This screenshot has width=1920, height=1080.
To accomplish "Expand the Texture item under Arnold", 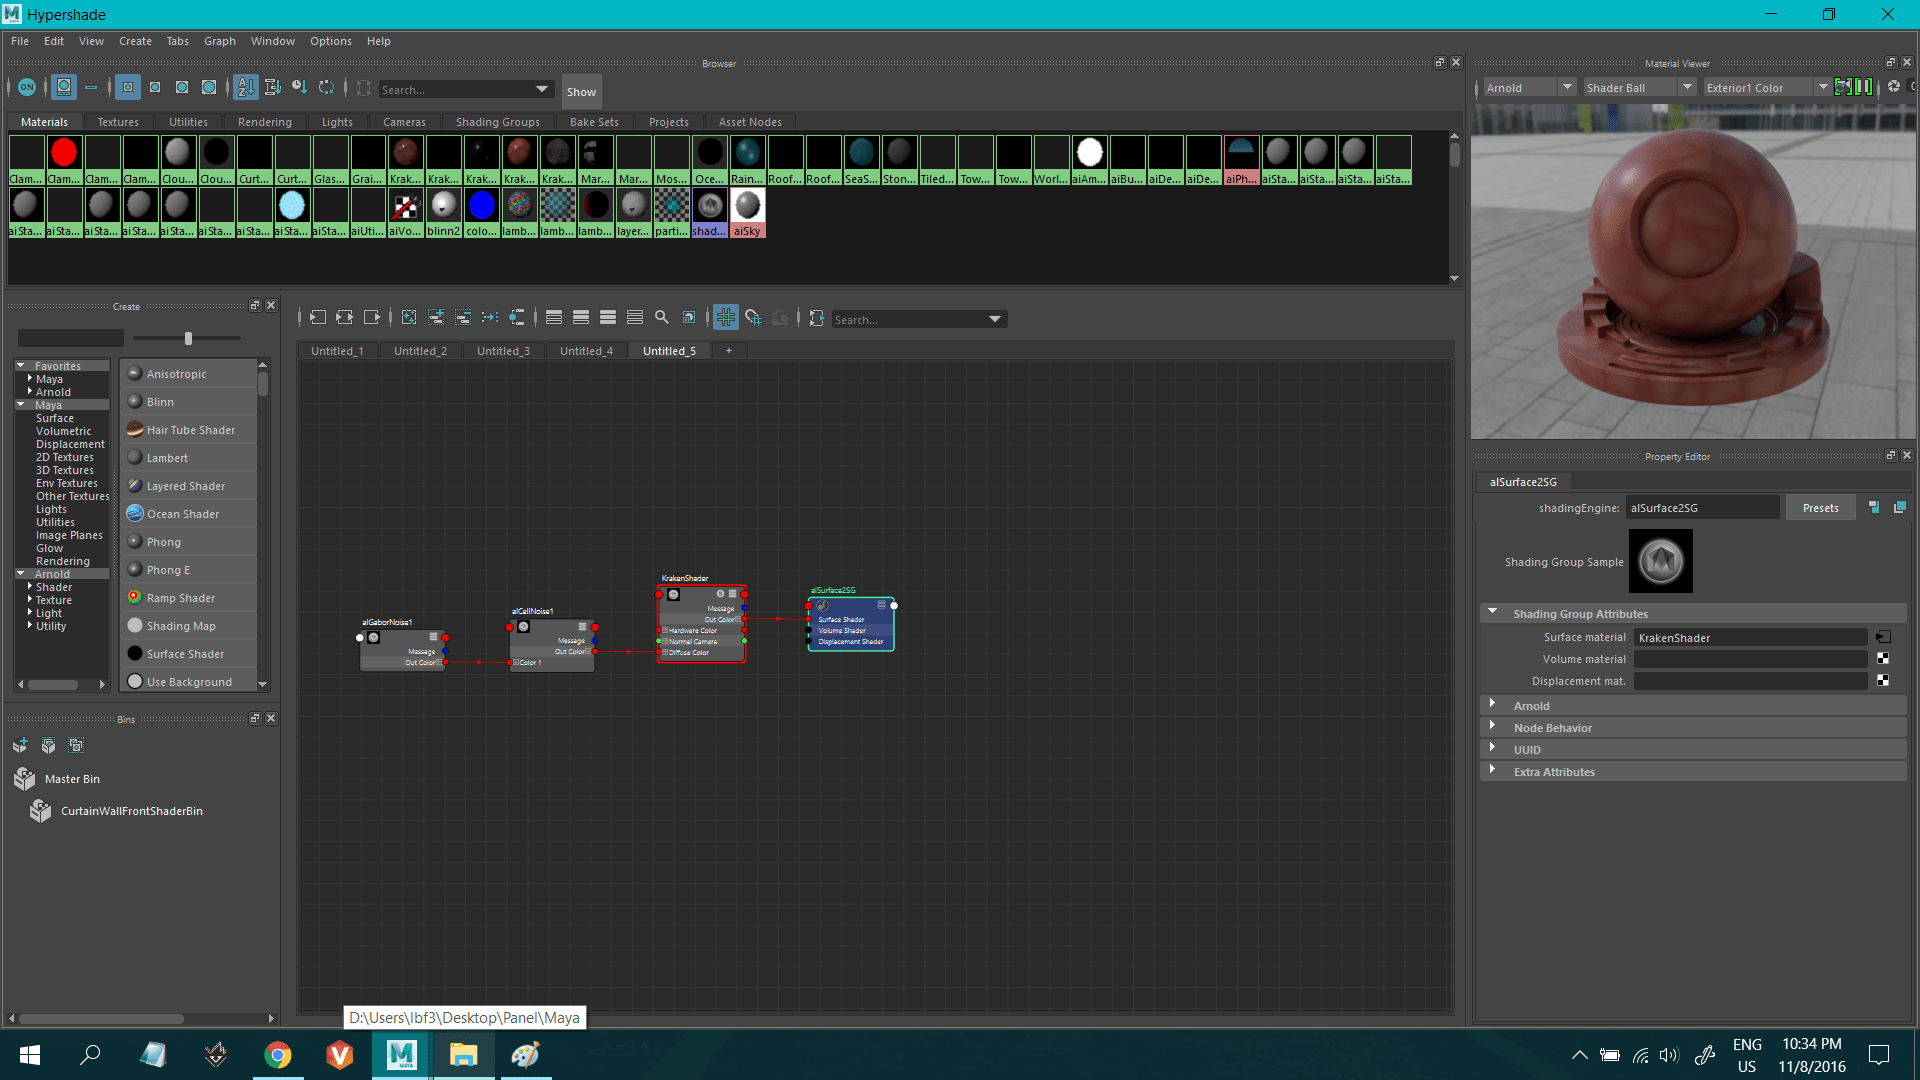I will [30, 600].
